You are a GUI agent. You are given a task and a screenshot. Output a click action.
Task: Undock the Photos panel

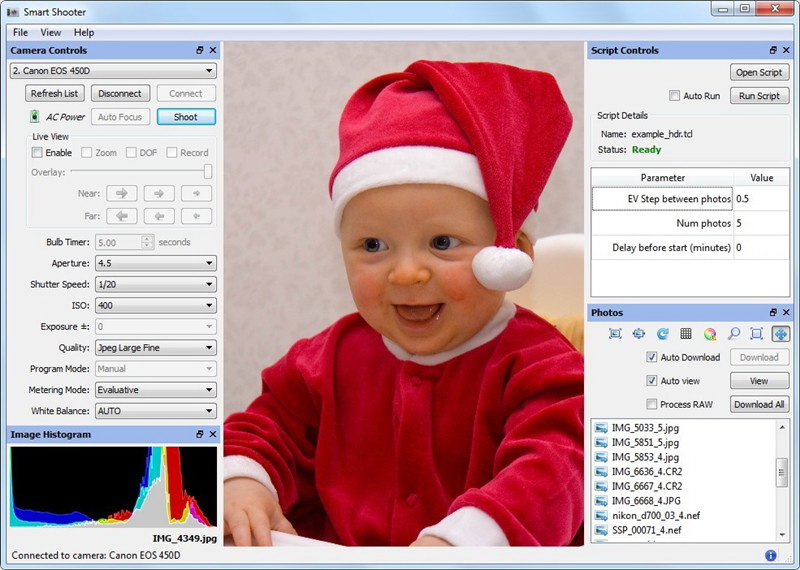pos(773,312)
